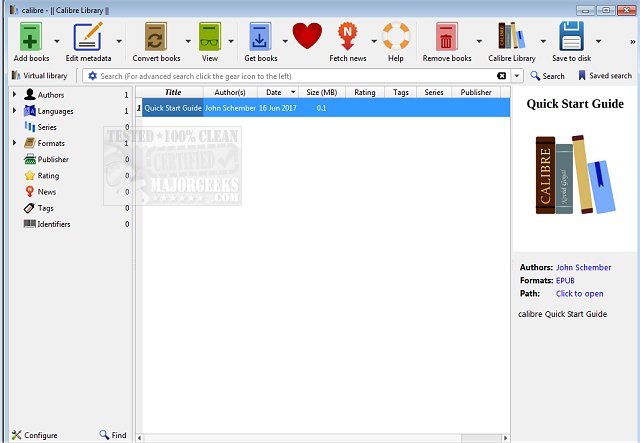Click the Add books icon
Viewport: 640px width, 443px height.
pyautogui.click(x=32, y=38)
